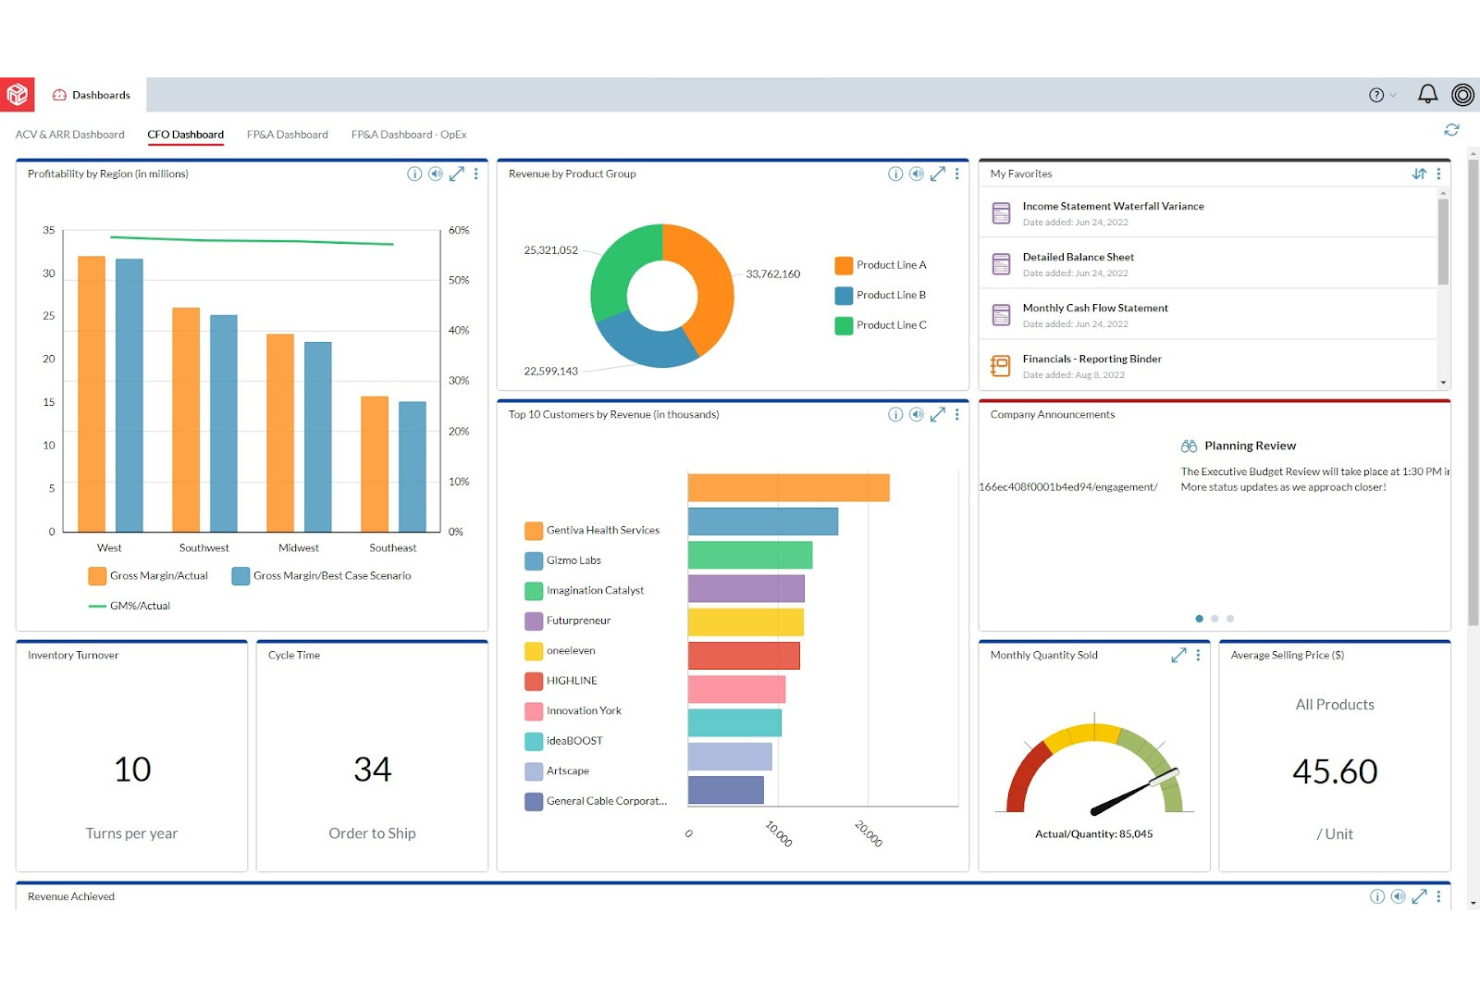This screenshot has height=987, width=1480.
Task: Click the Monthly Cash Flow Statement report icon
Action: (1001, 314)
